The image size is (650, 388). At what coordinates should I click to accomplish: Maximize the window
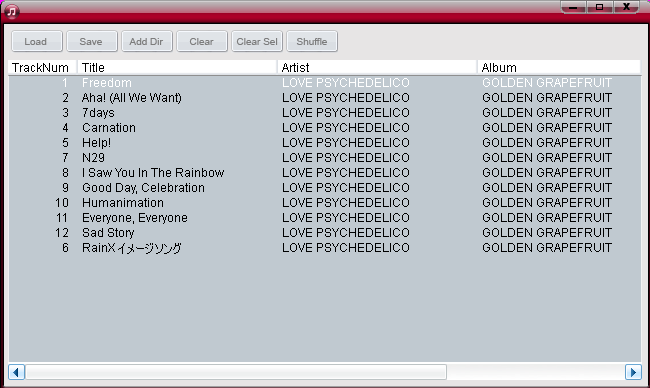tap(599, 7)
